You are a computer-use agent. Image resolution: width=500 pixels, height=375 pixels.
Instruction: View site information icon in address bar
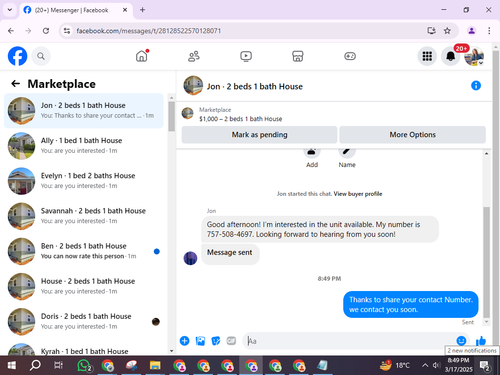pos(67,31)
